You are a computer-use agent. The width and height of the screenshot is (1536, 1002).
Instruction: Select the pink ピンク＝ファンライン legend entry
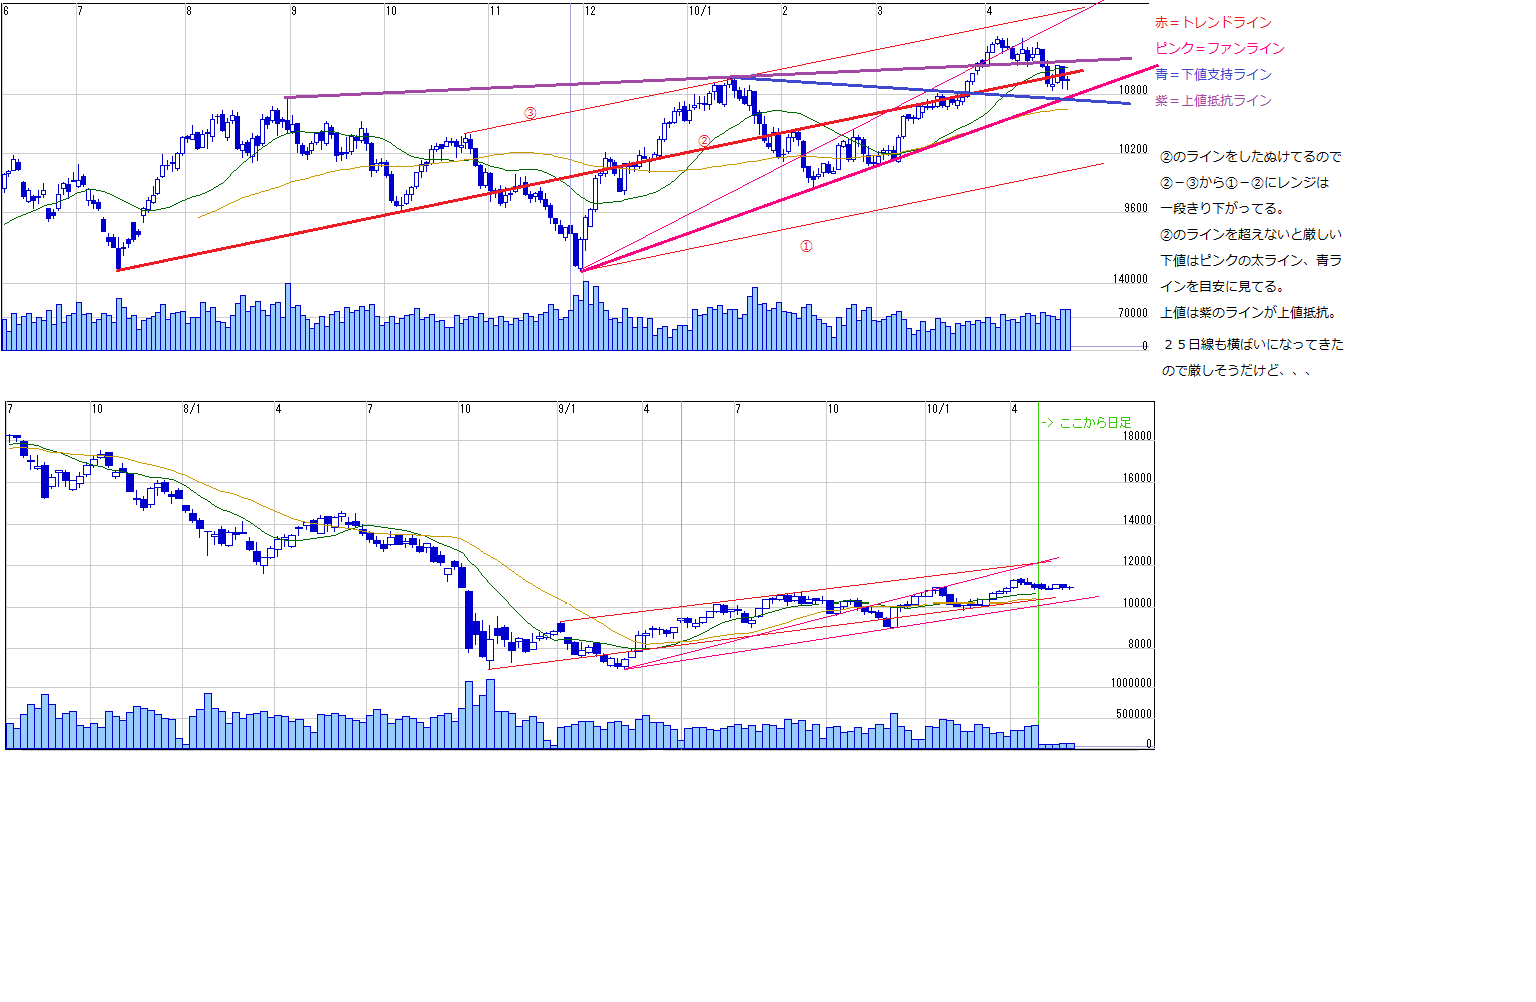point(1219,48)
